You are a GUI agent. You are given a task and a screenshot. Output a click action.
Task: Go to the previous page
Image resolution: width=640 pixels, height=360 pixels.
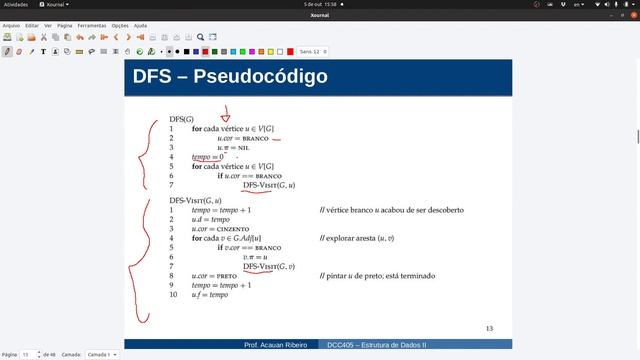pyautogui.click(x=116, y=37)
